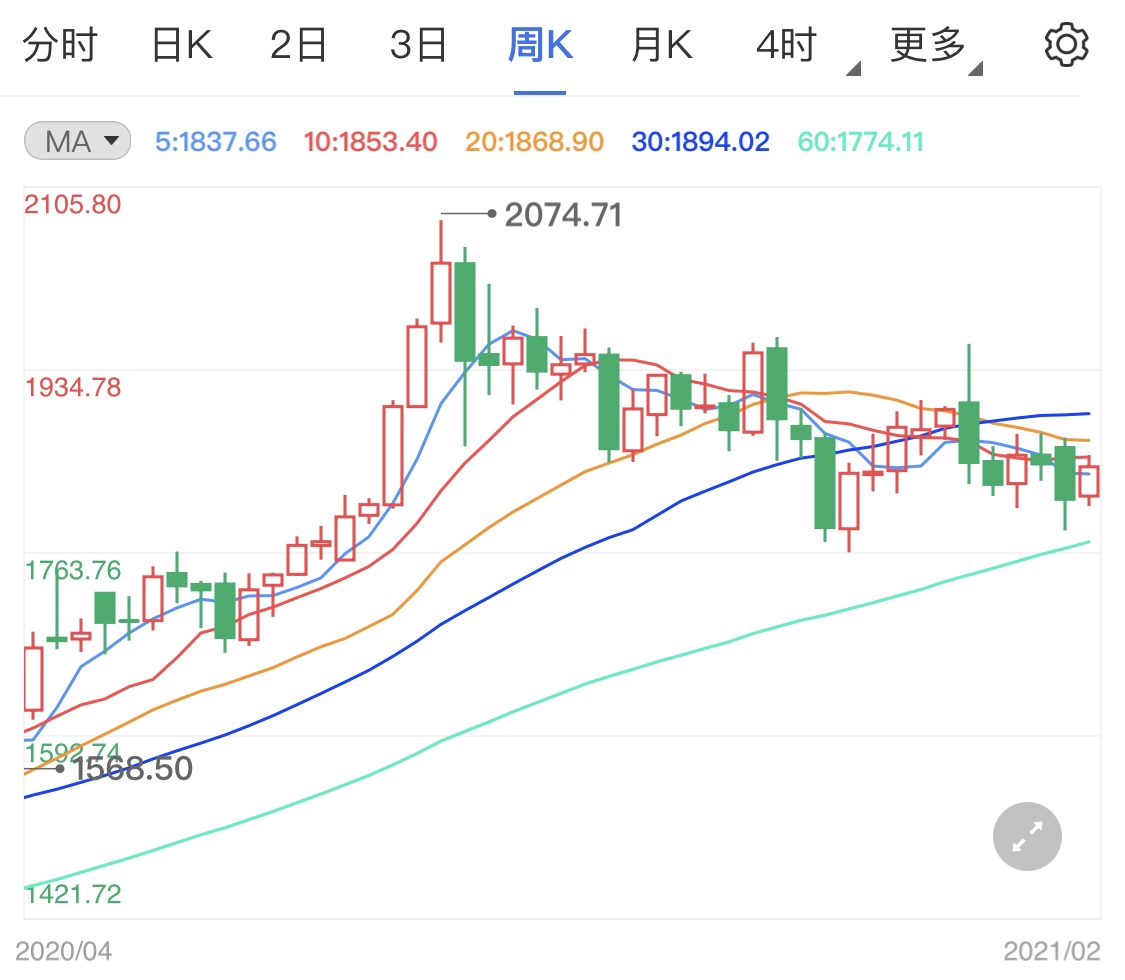Open the 更多 (more) menu
This screenshot has height=980, width=1125.
[x=925, y=43]
